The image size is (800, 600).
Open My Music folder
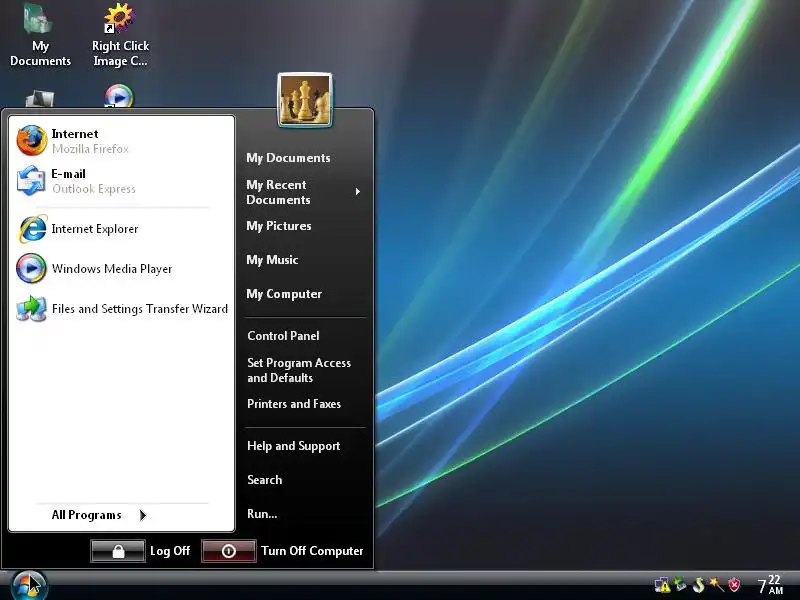coord(272,260)
